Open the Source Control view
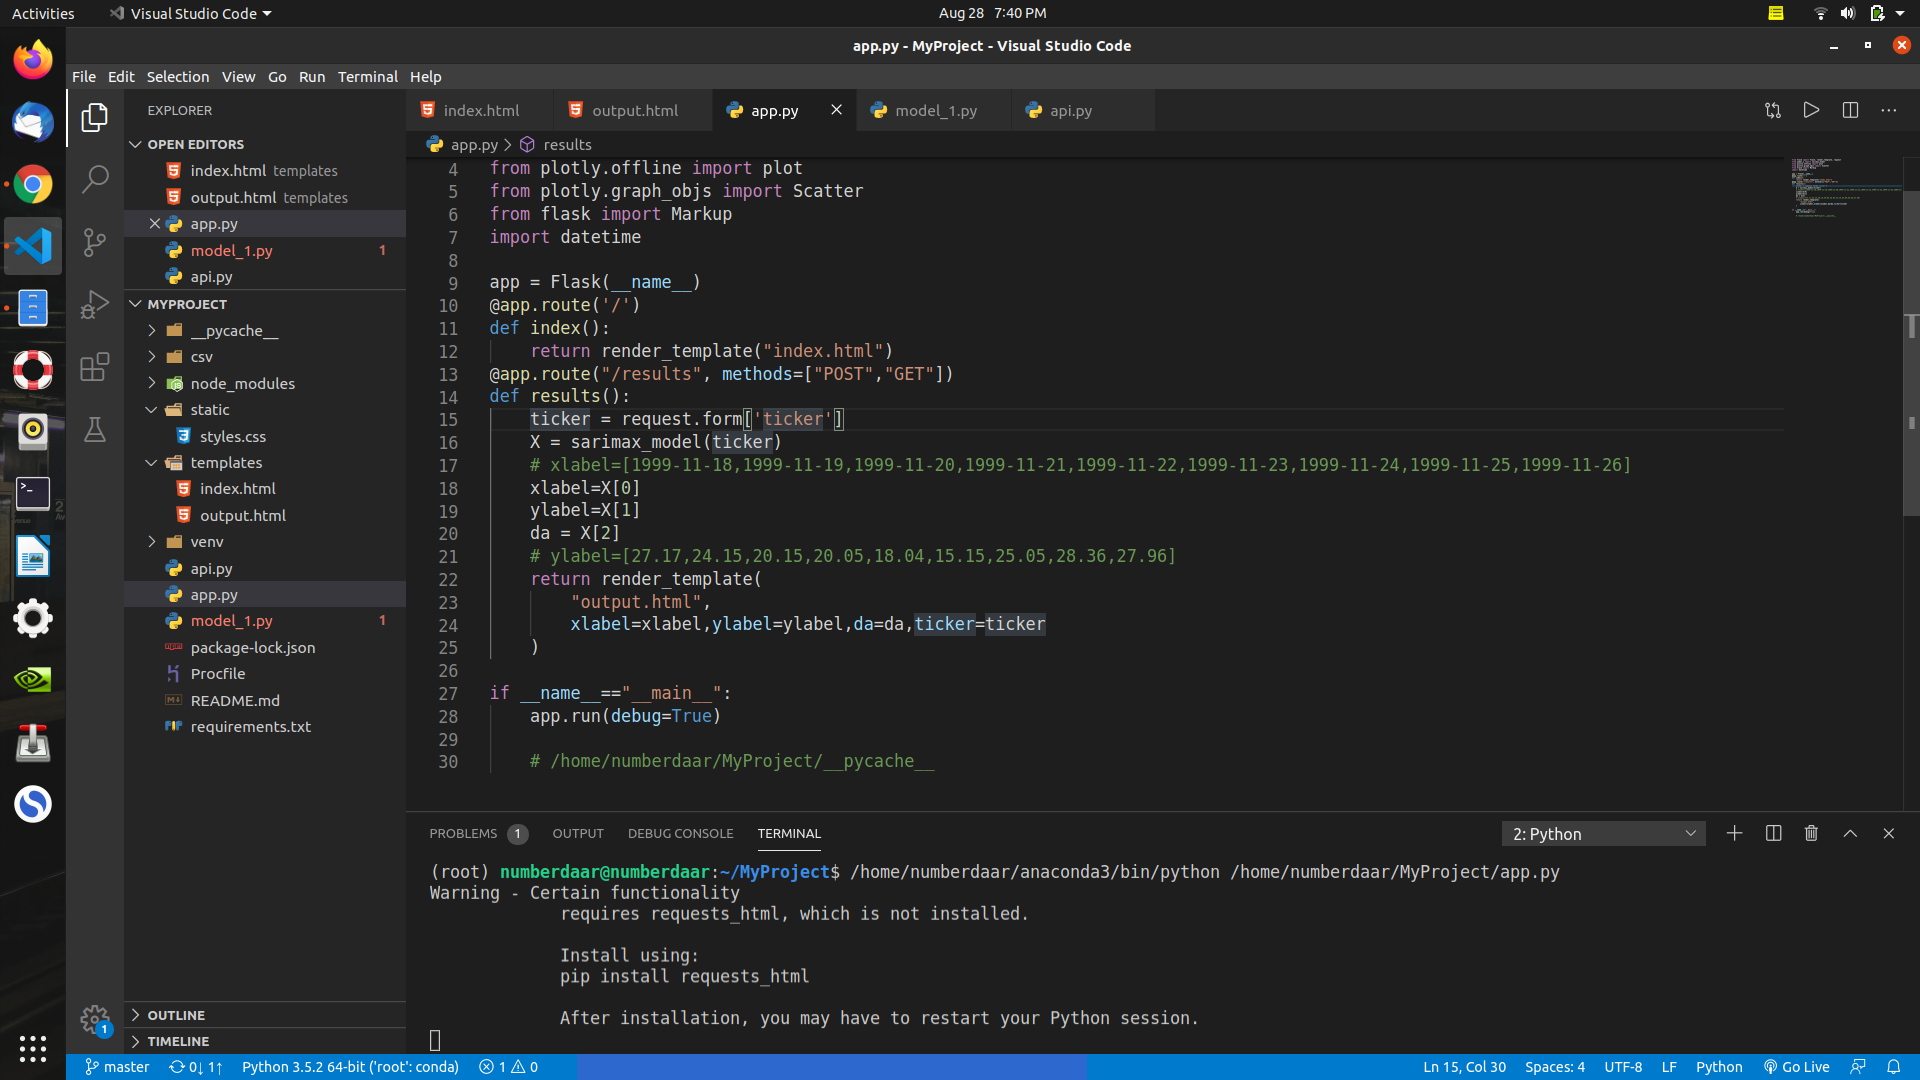The width and height of the screenshot is (1920, 1080). point(95,242)
